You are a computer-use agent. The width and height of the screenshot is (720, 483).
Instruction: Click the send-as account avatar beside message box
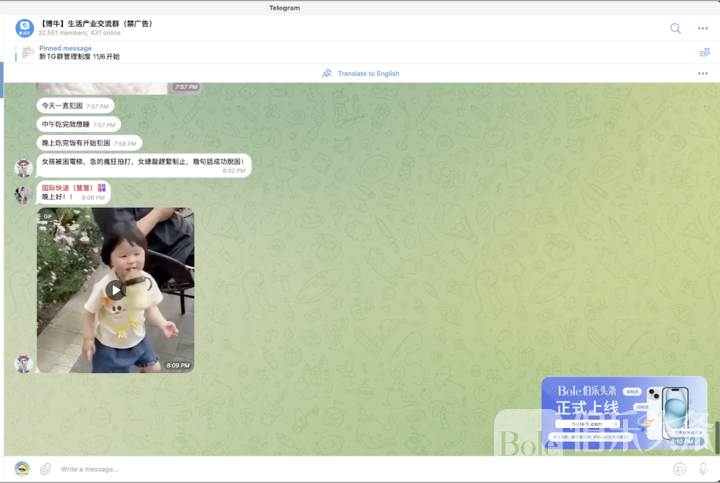point(22,468)
